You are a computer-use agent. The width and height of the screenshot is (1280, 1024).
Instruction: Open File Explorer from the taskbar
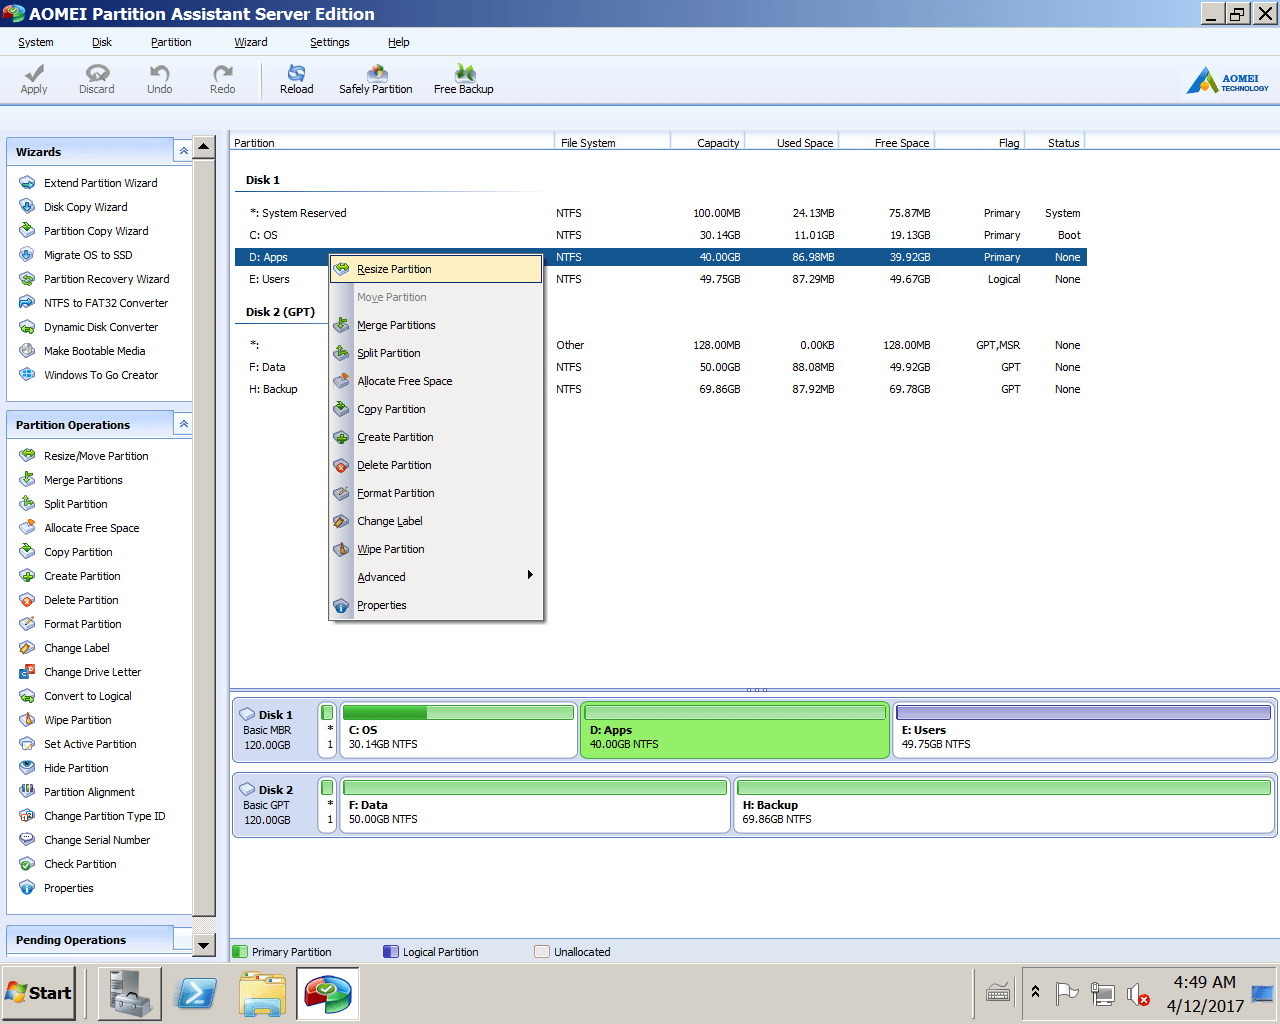(x=262, y=994)
